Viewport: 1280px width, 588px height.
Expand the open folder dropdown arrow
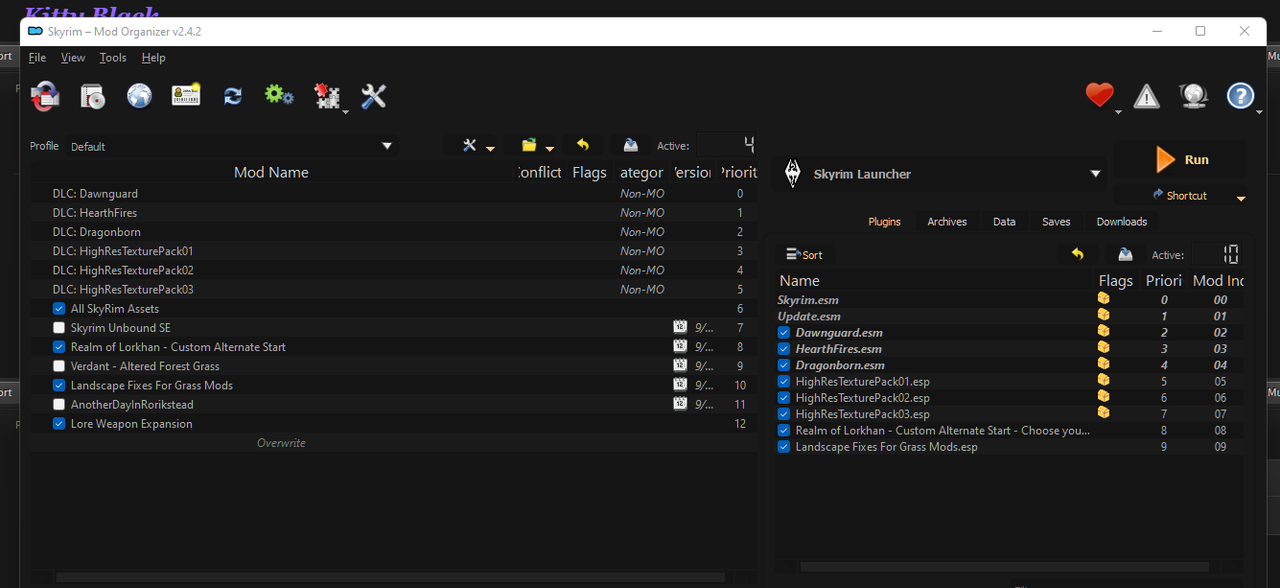coord(550,148)
